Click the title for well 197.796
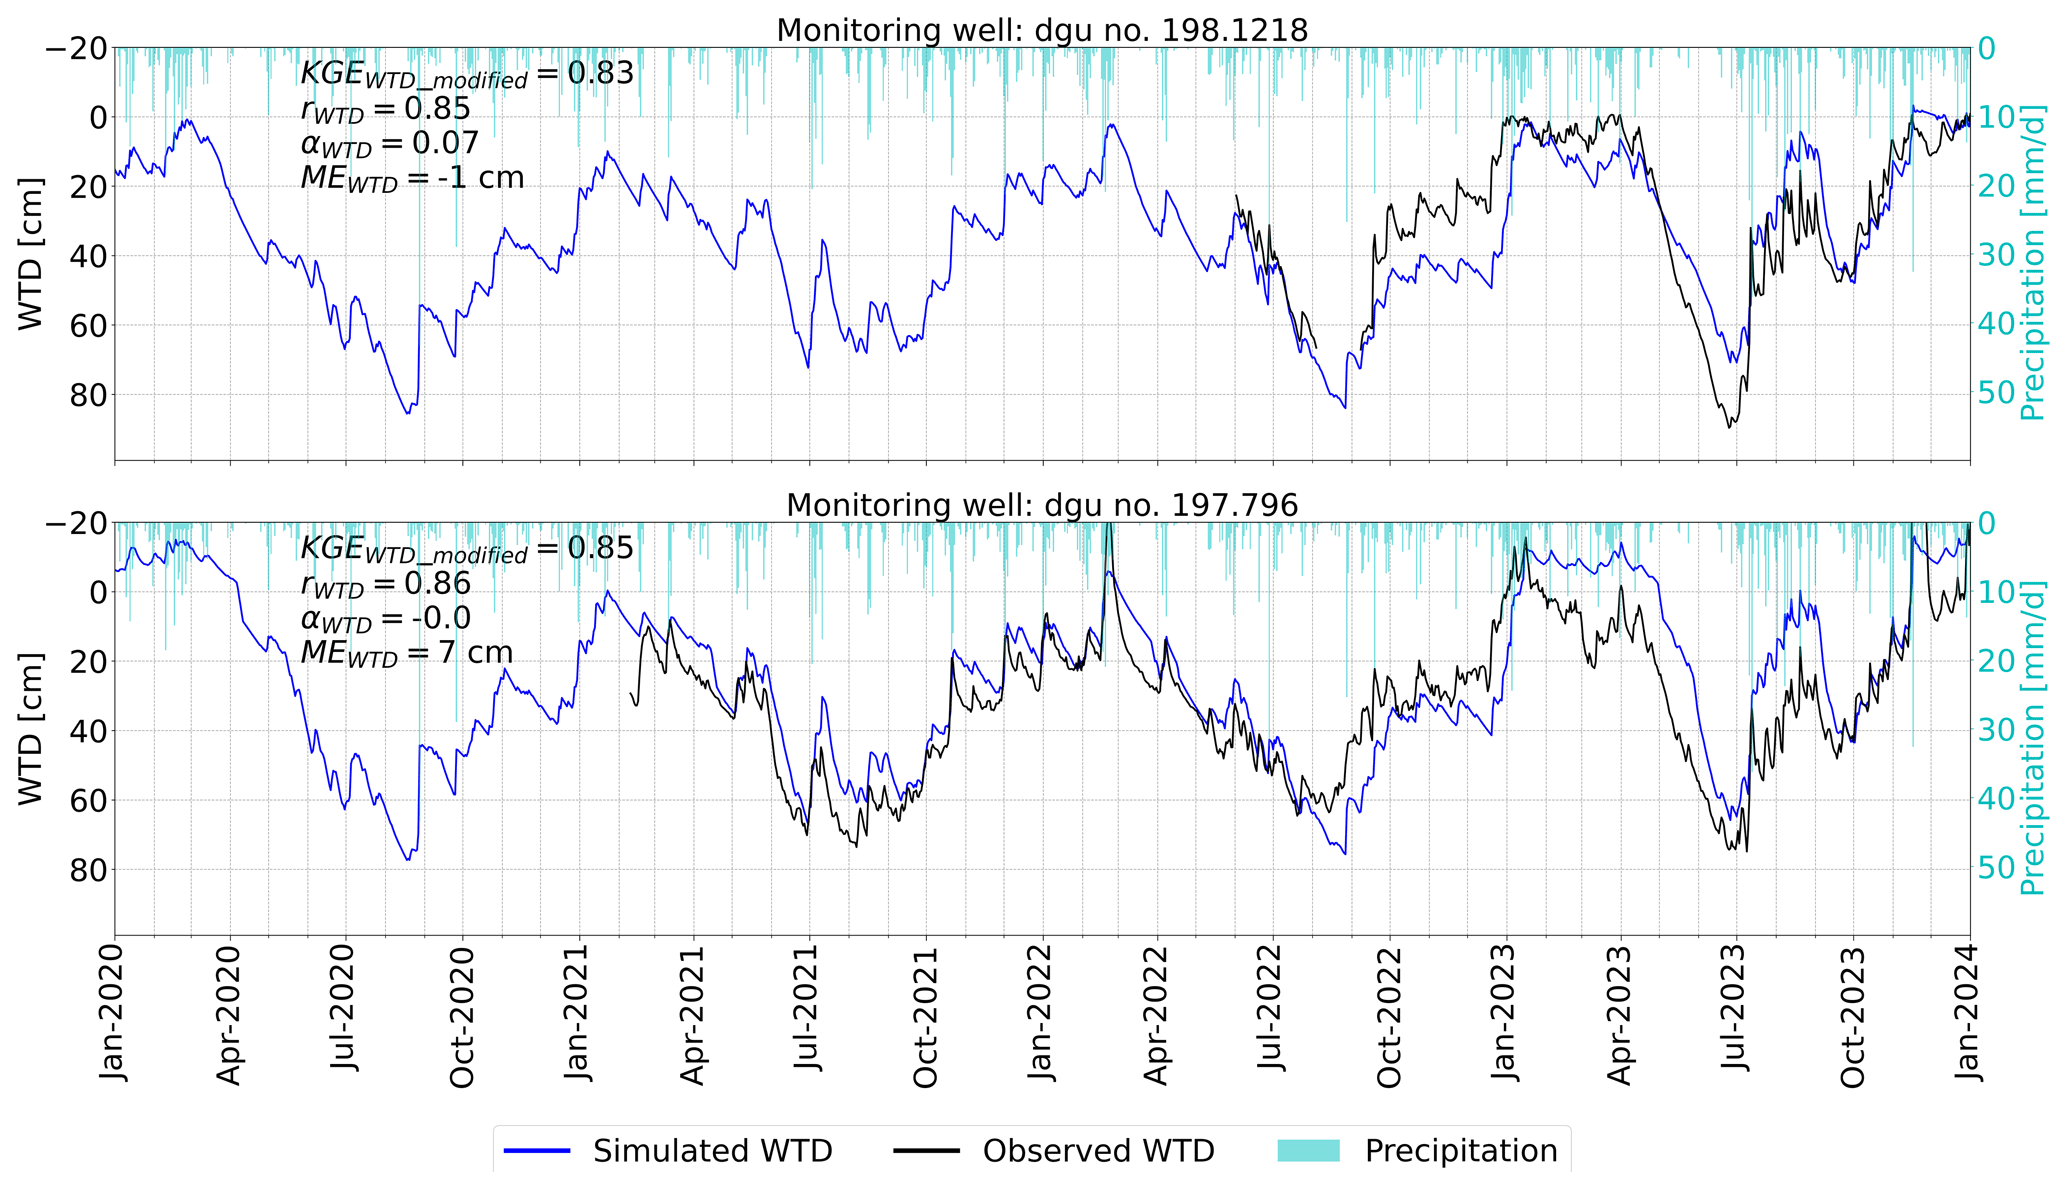 (1042, 505)
